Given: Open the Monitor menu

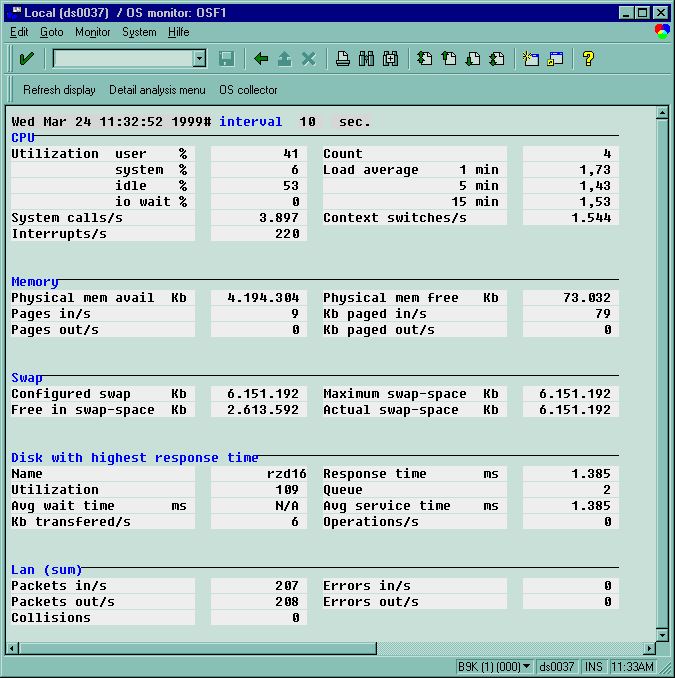Looking at the screenshot, I should click(93, 32).
